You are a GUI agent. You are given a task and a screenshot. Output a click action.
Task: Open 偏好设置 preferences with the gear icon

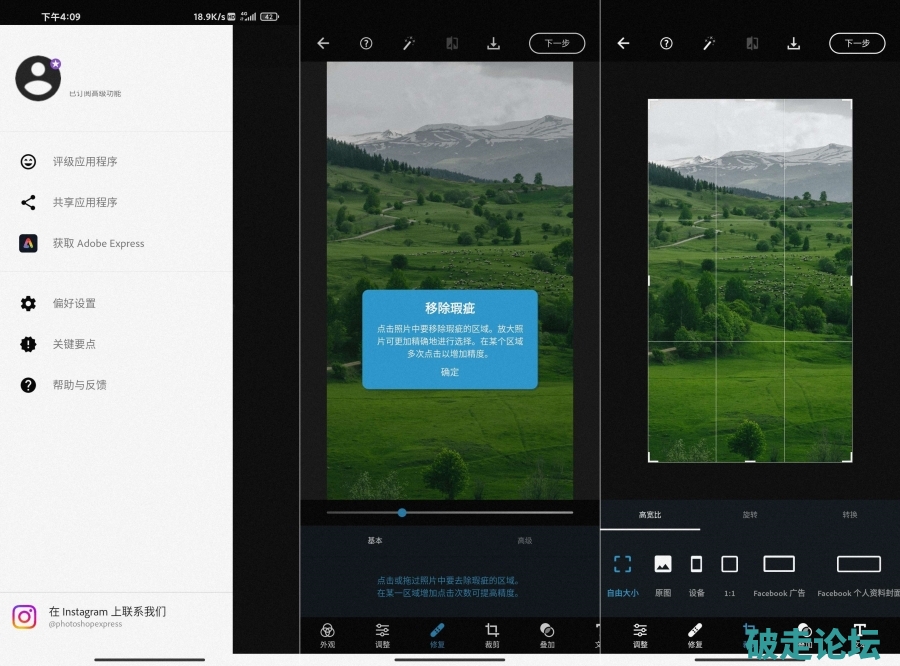pos(28,303)
